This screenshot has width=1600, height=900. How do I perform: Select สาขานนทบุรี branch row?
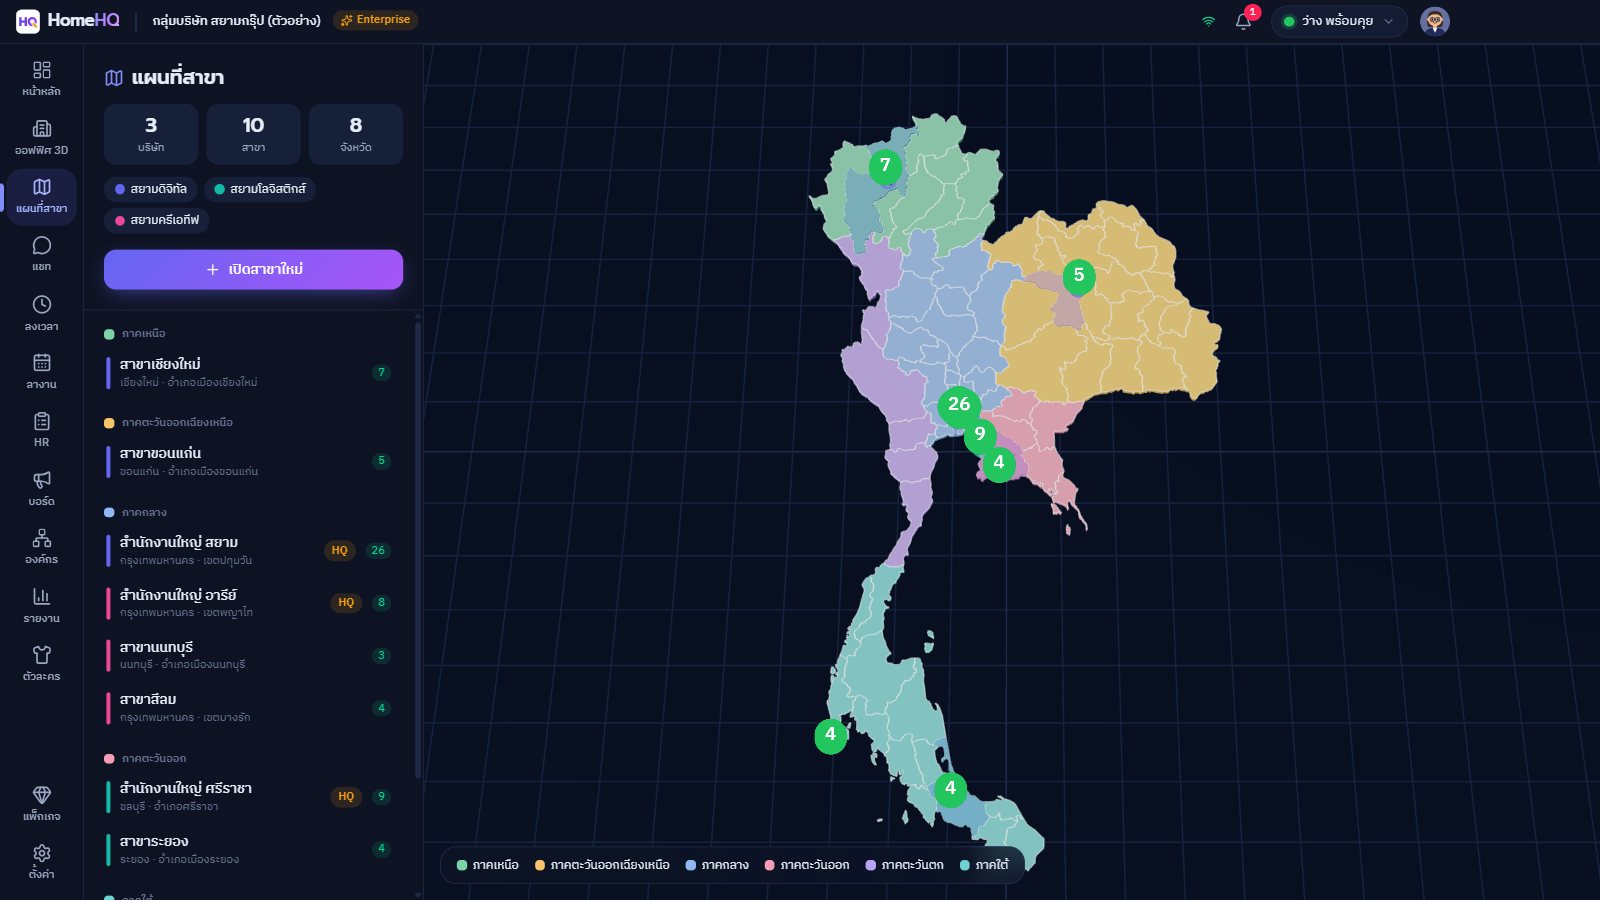[253, 655]
